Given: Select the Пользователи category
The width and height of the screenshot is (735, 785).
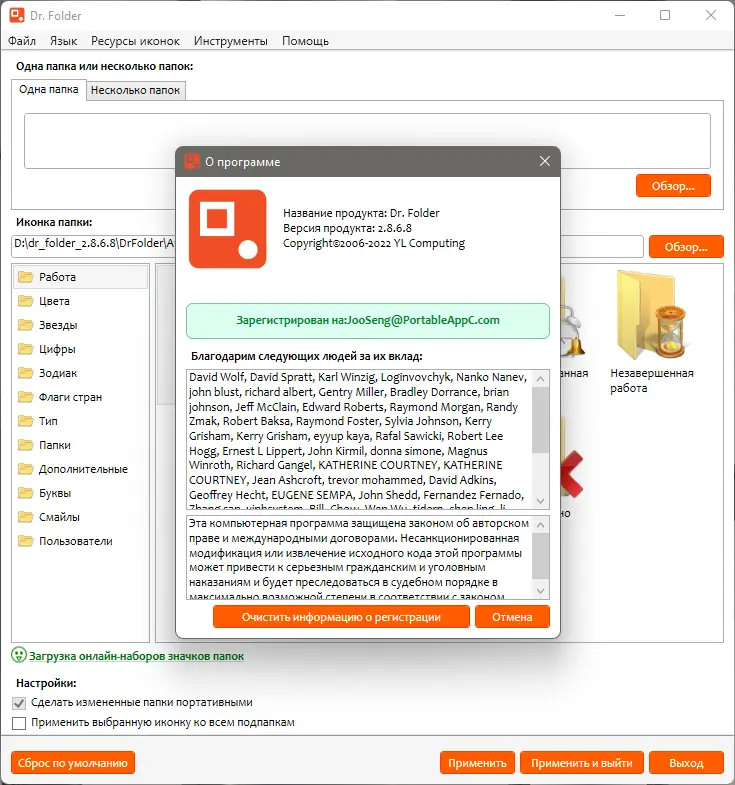Looking at the screenshot, I should 81,541.
